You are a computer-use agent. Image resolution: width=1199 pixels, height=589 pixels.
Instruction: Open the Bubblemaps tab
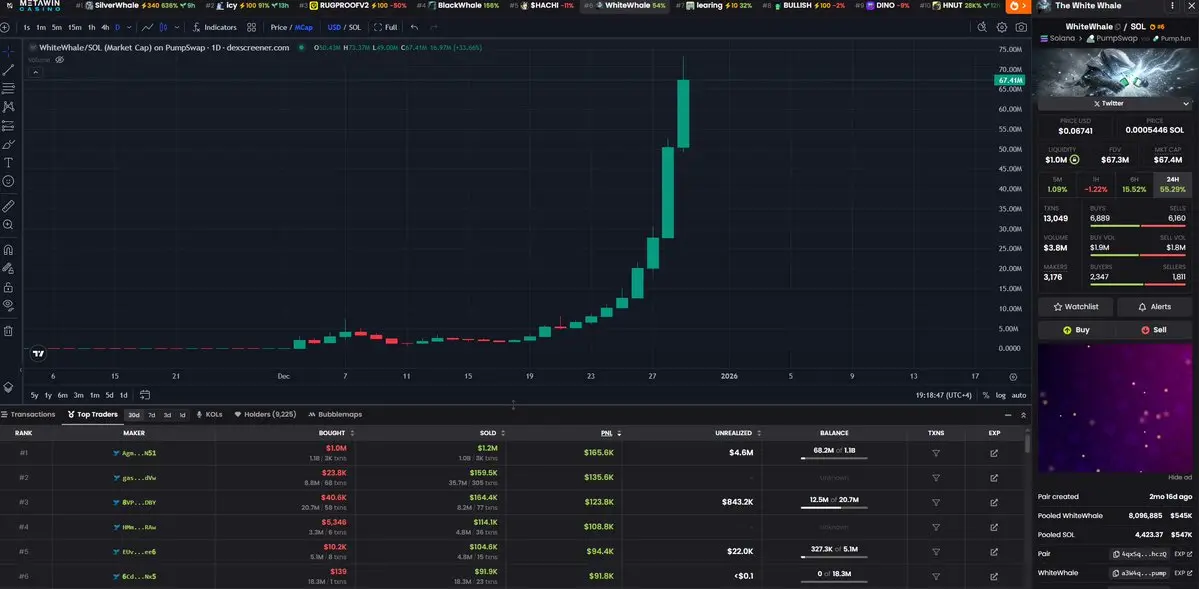point(335,415)
